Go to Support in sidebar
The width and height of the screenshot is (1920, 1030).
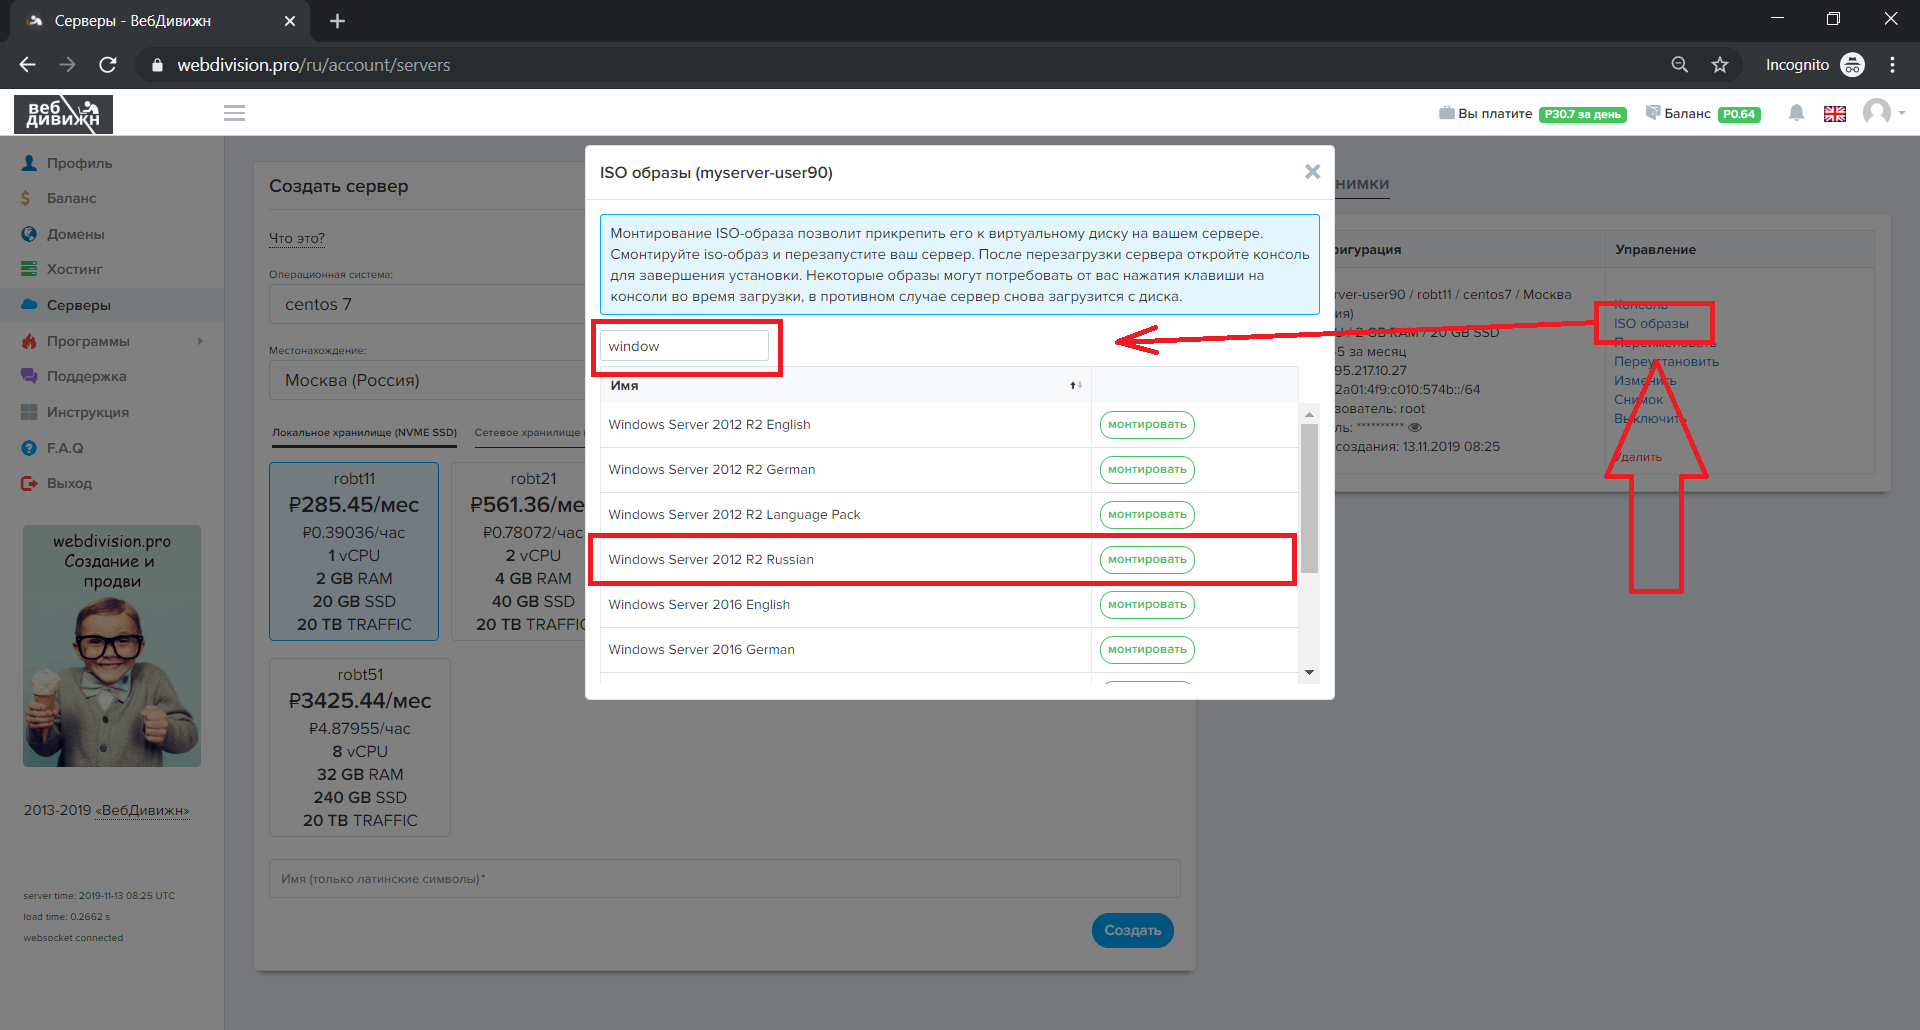pos(86,376)
